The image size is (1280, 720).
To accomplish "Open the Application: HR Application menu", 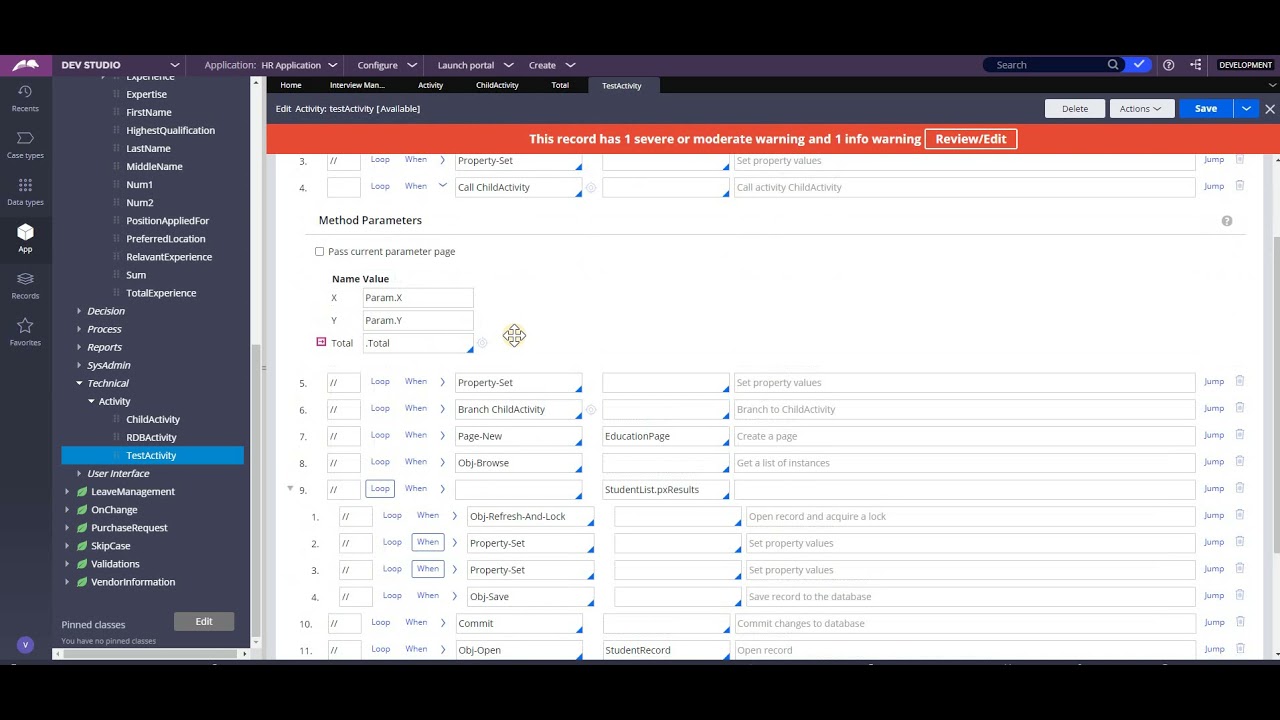I will [271, 65].
